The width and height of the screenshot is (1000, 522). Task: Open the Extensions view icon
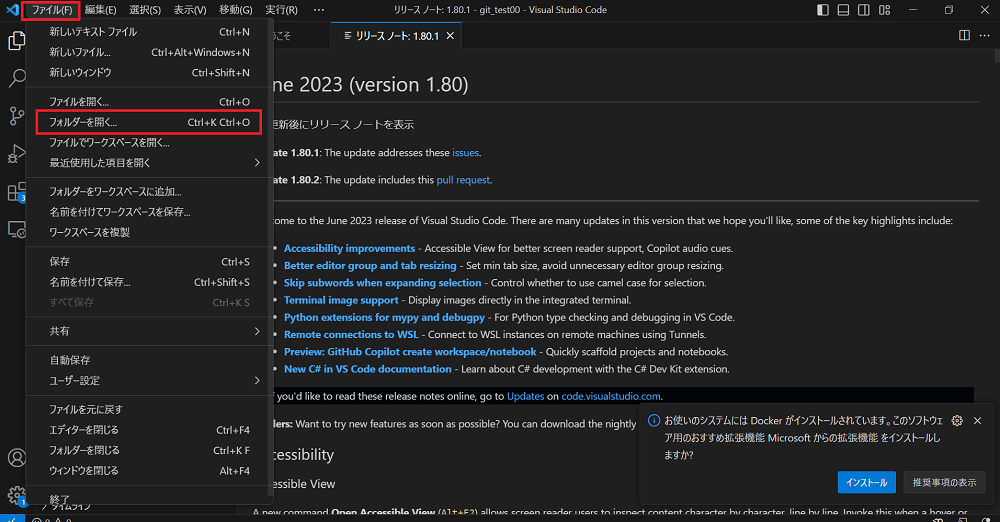tap(16, 192)
